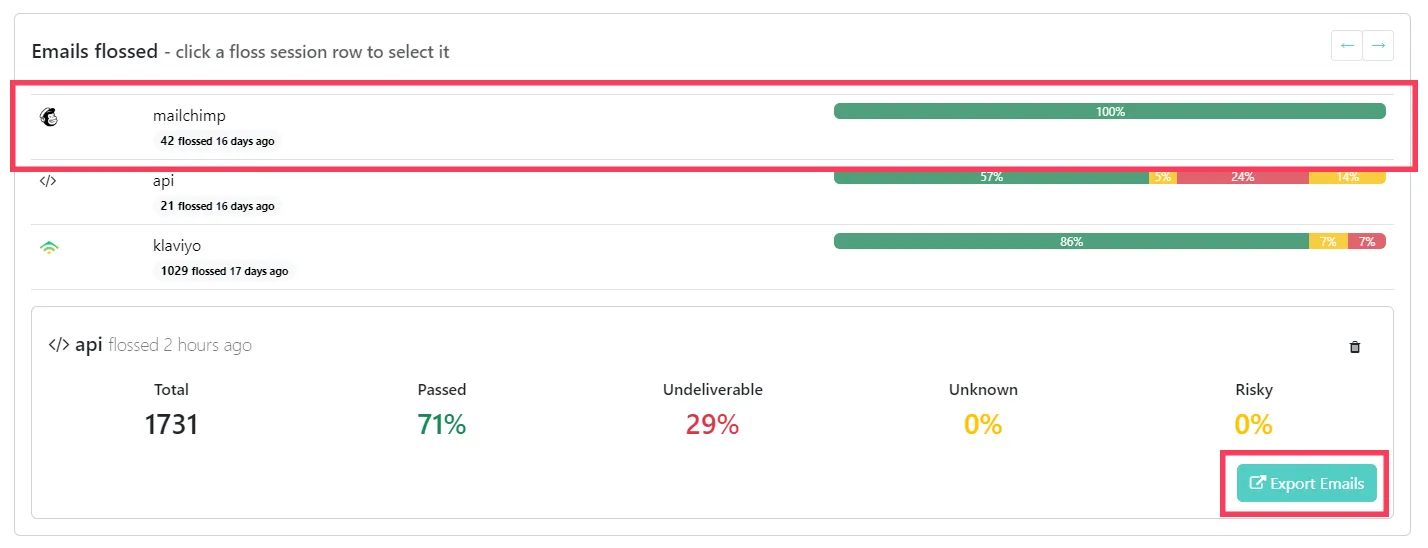Click the 7% red segment of klaviyo bar
Viewport: 1428px width, 548px height.
tap(1367, 241)
